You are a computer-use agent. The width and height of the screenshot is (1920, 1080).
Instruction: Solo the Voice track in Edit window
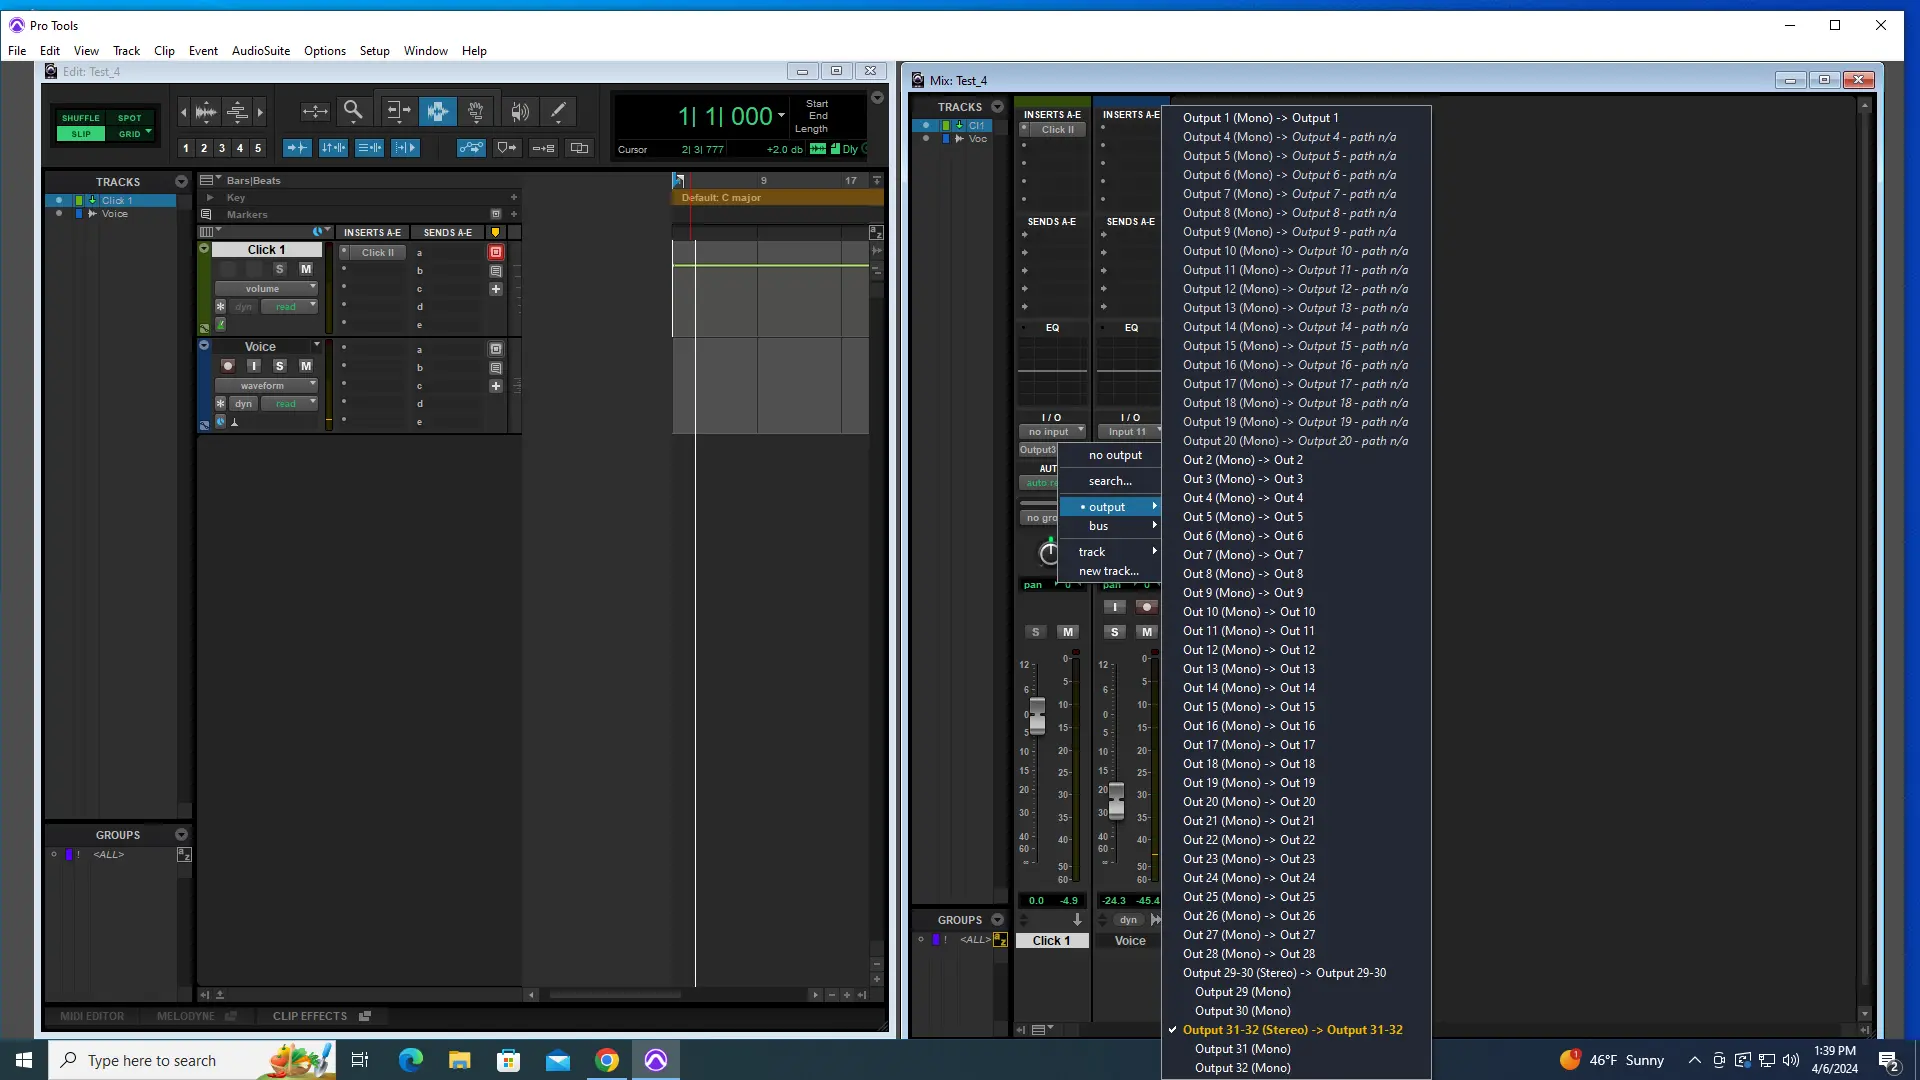point(280,366)
